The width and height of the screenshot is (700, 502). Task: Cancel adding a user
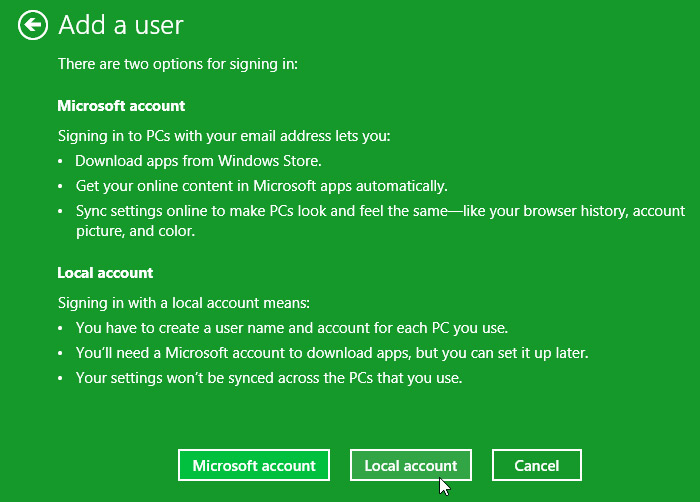click(537, 466)
